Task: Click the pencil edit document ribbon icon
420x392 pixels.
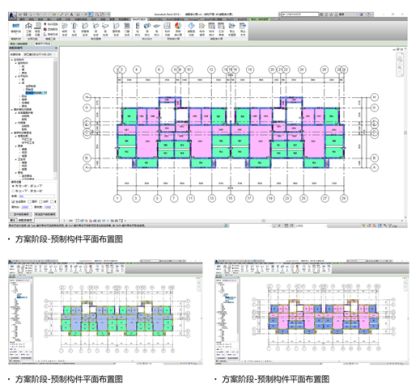Action: (x=202, y=26)
